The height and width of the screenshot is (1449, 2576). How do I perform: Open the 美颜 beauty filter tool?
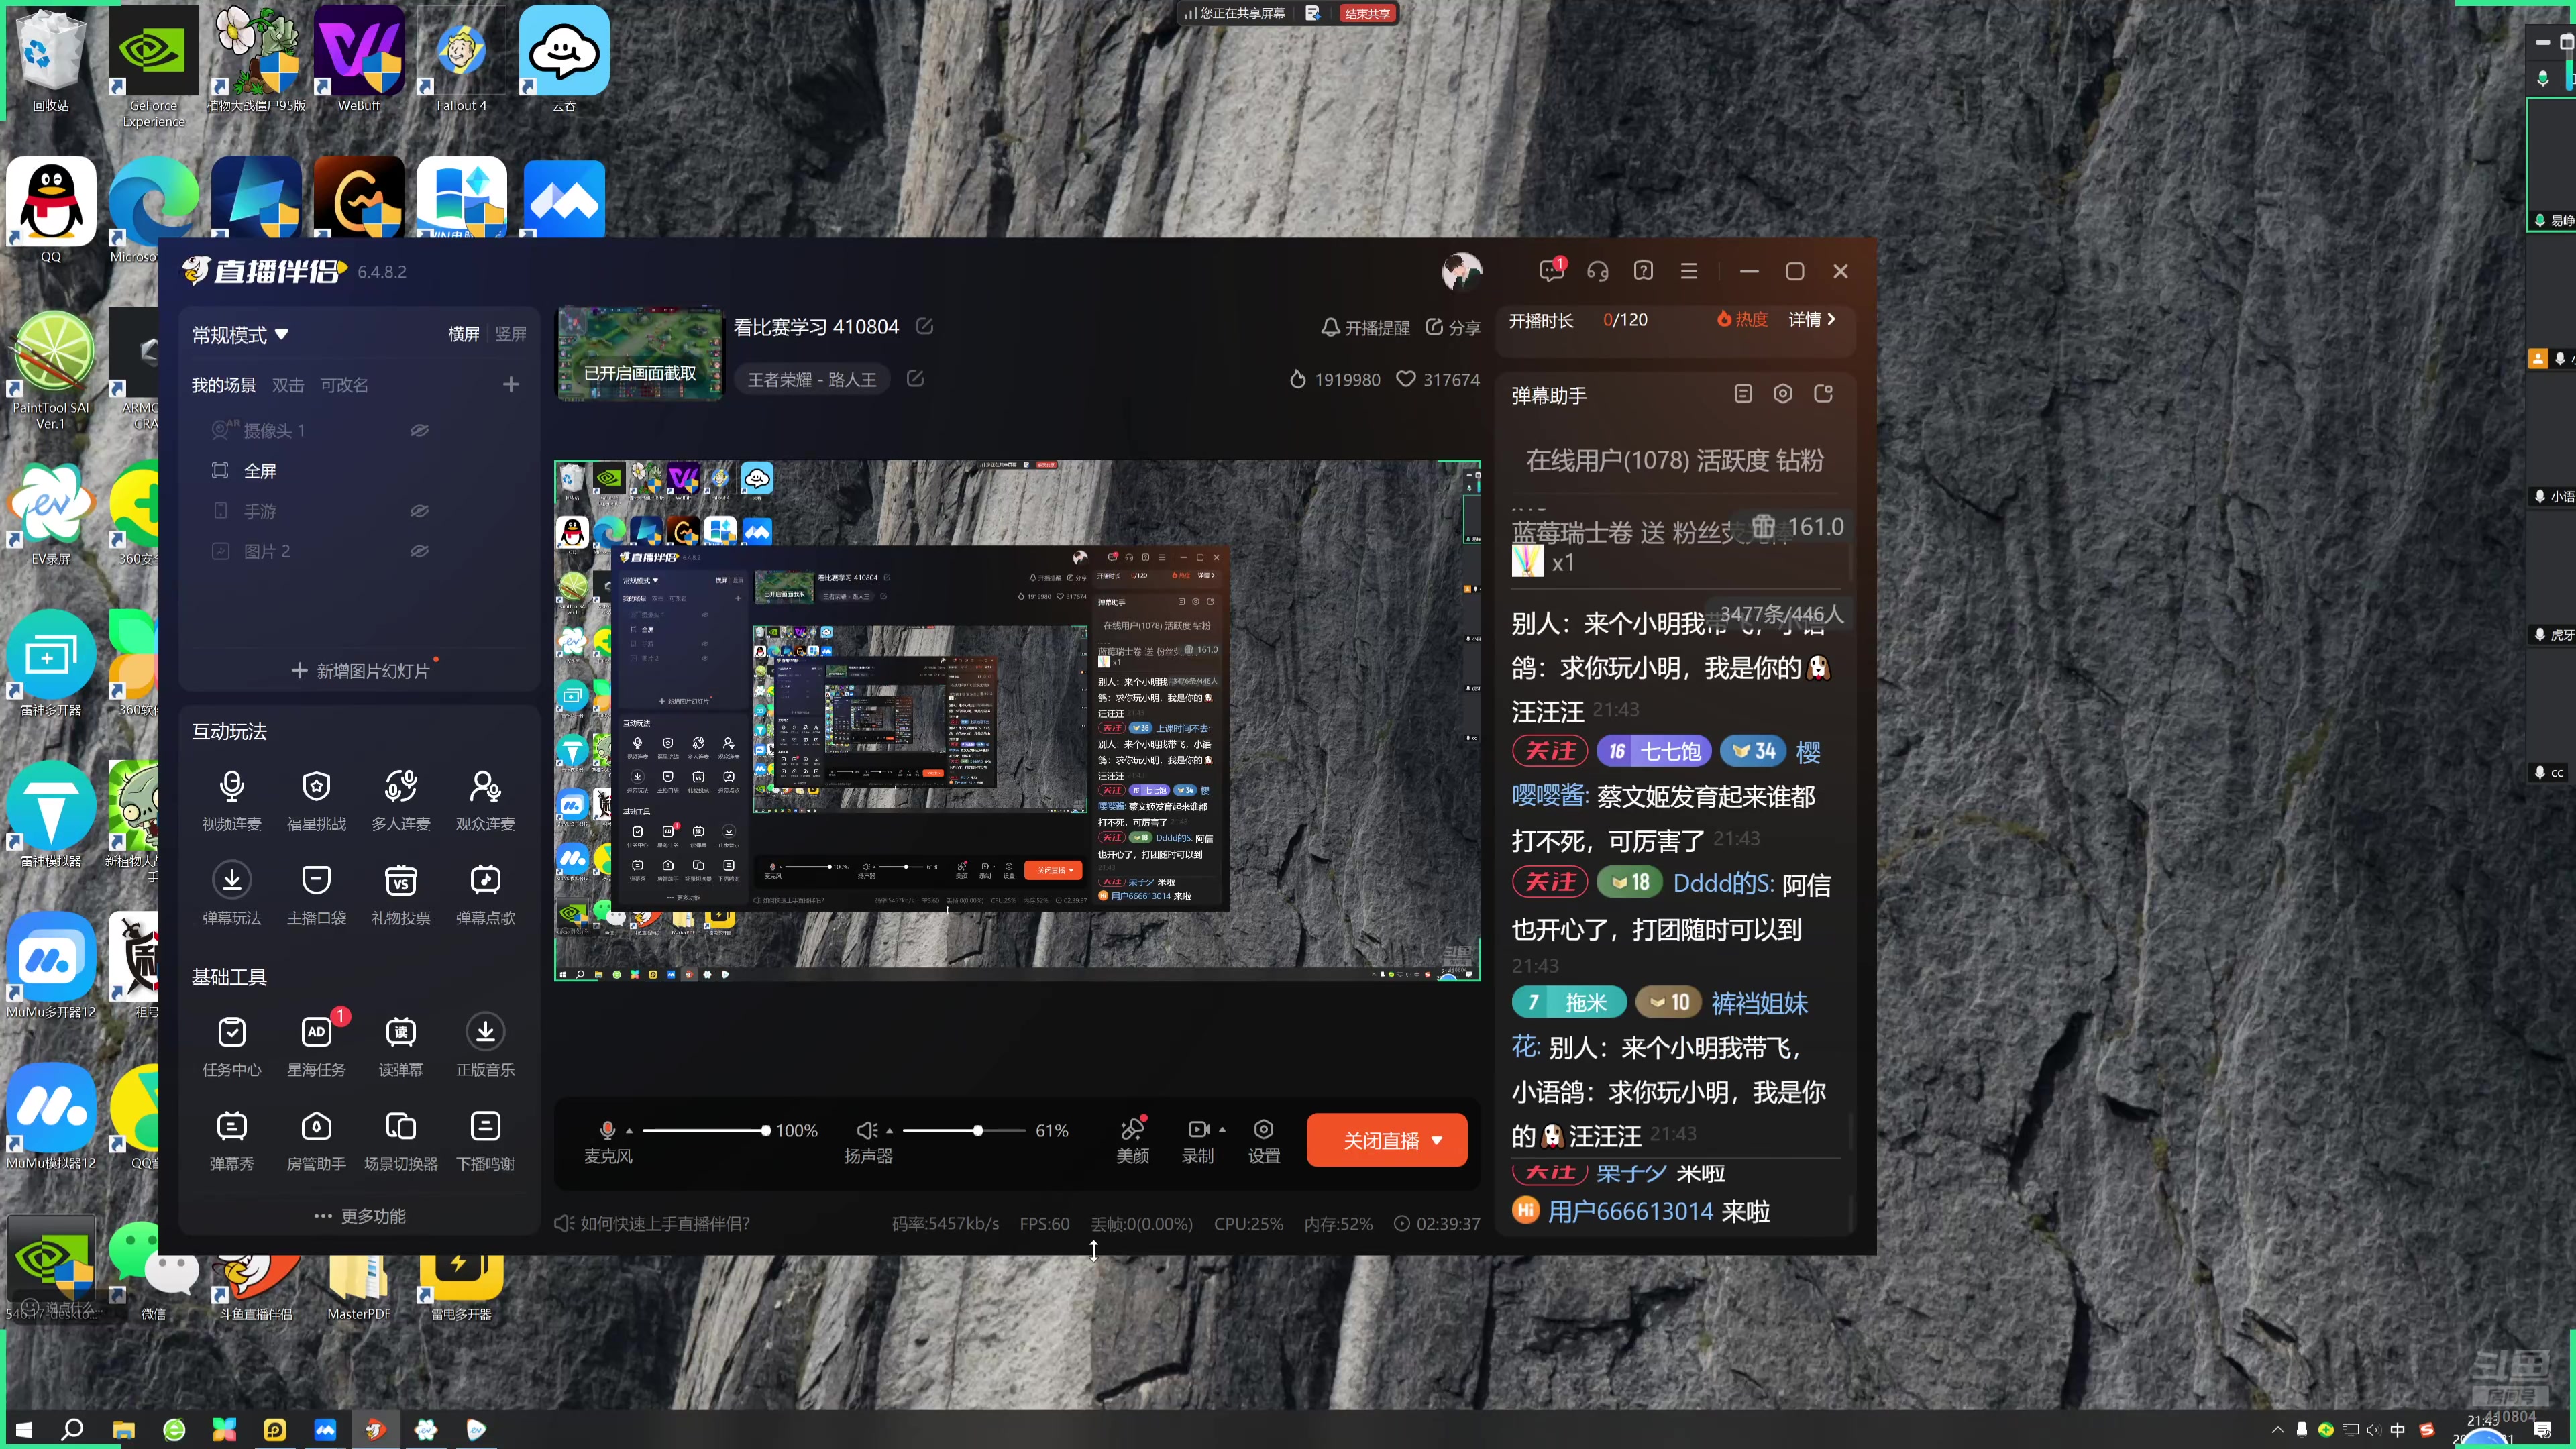point(1132,1140)
